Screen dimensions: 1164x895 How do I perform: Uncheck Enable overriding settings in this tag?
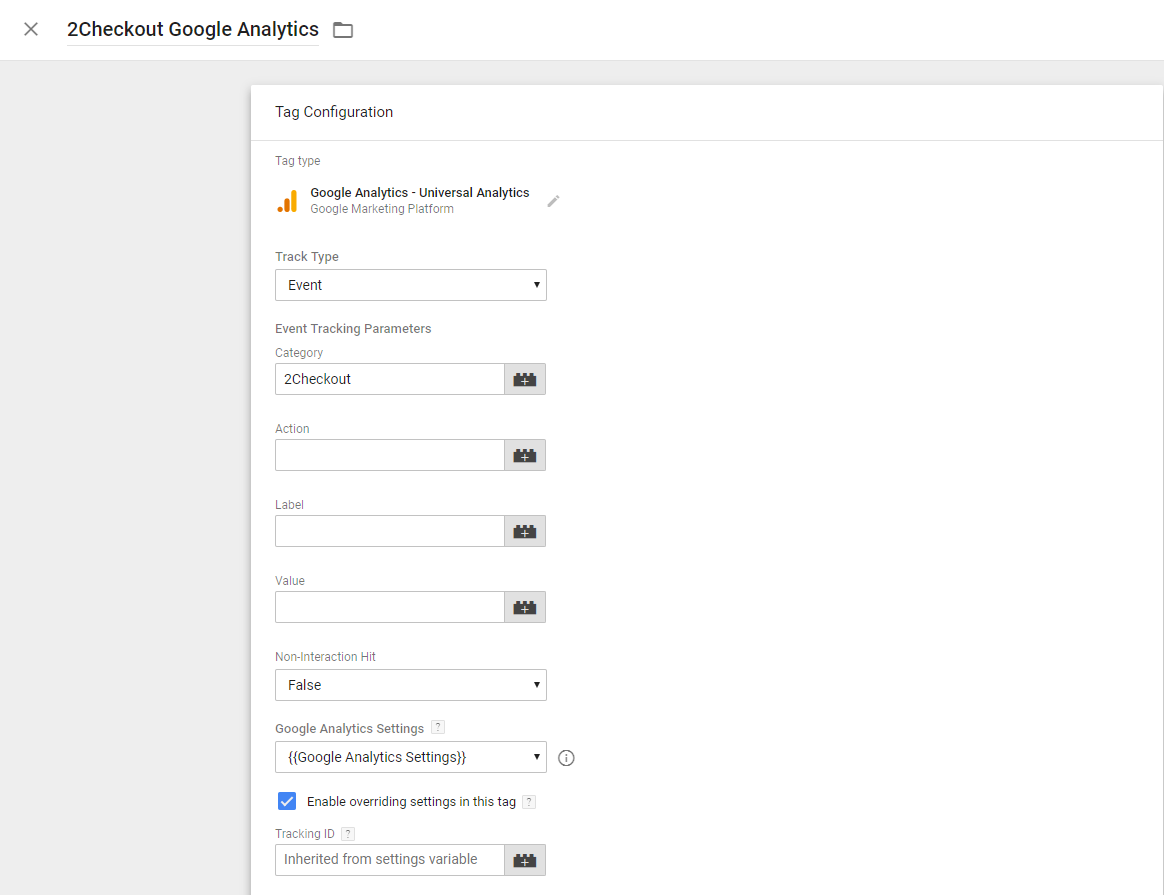(x=287, y=801)
